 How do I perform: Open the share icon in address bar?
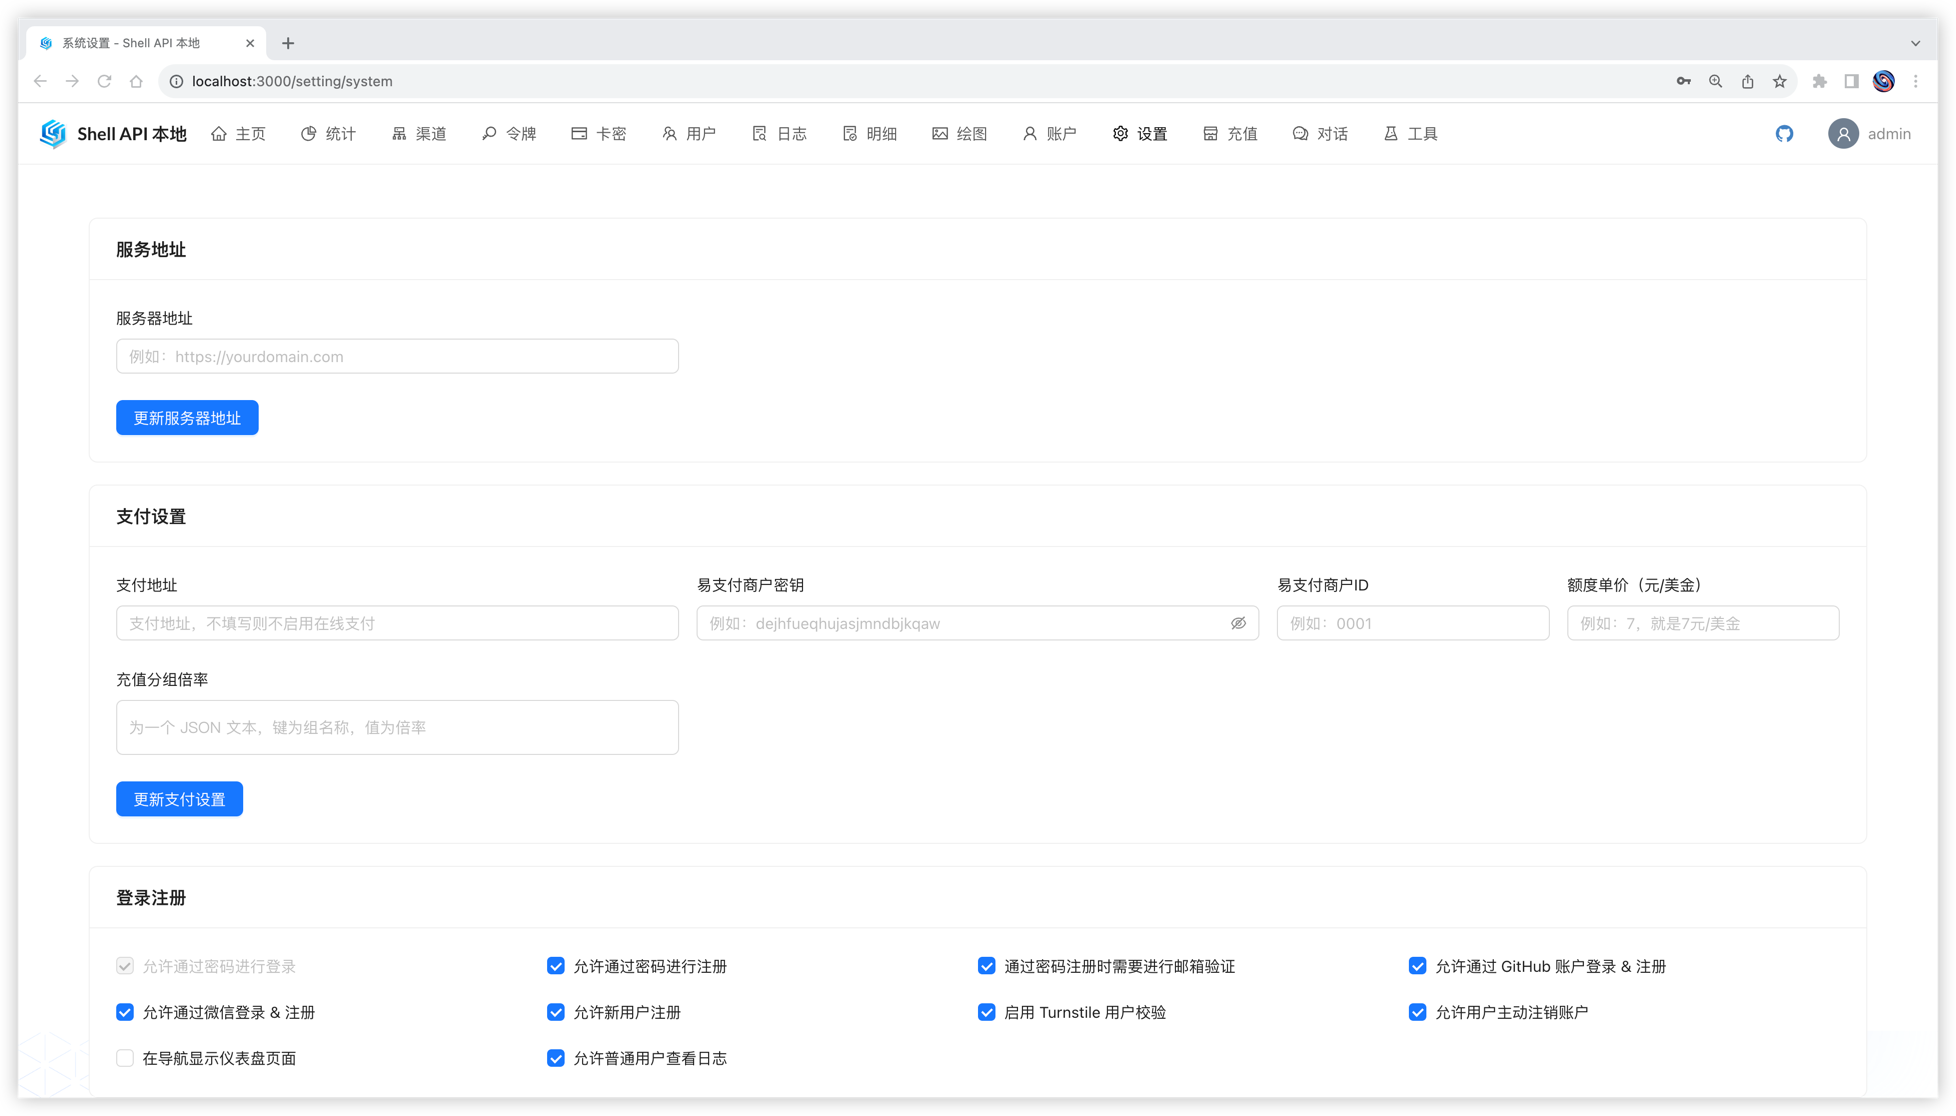point(1747,81)
